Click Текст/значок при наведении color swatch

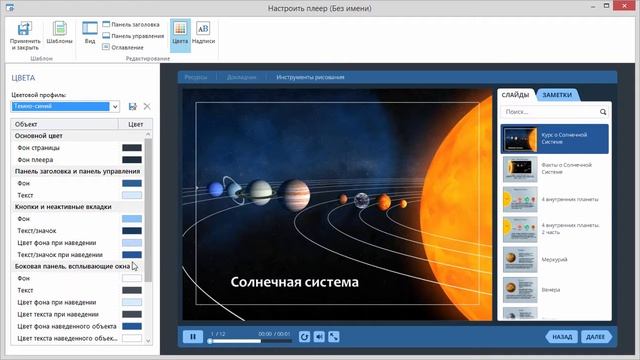click(x=132, y=255)
